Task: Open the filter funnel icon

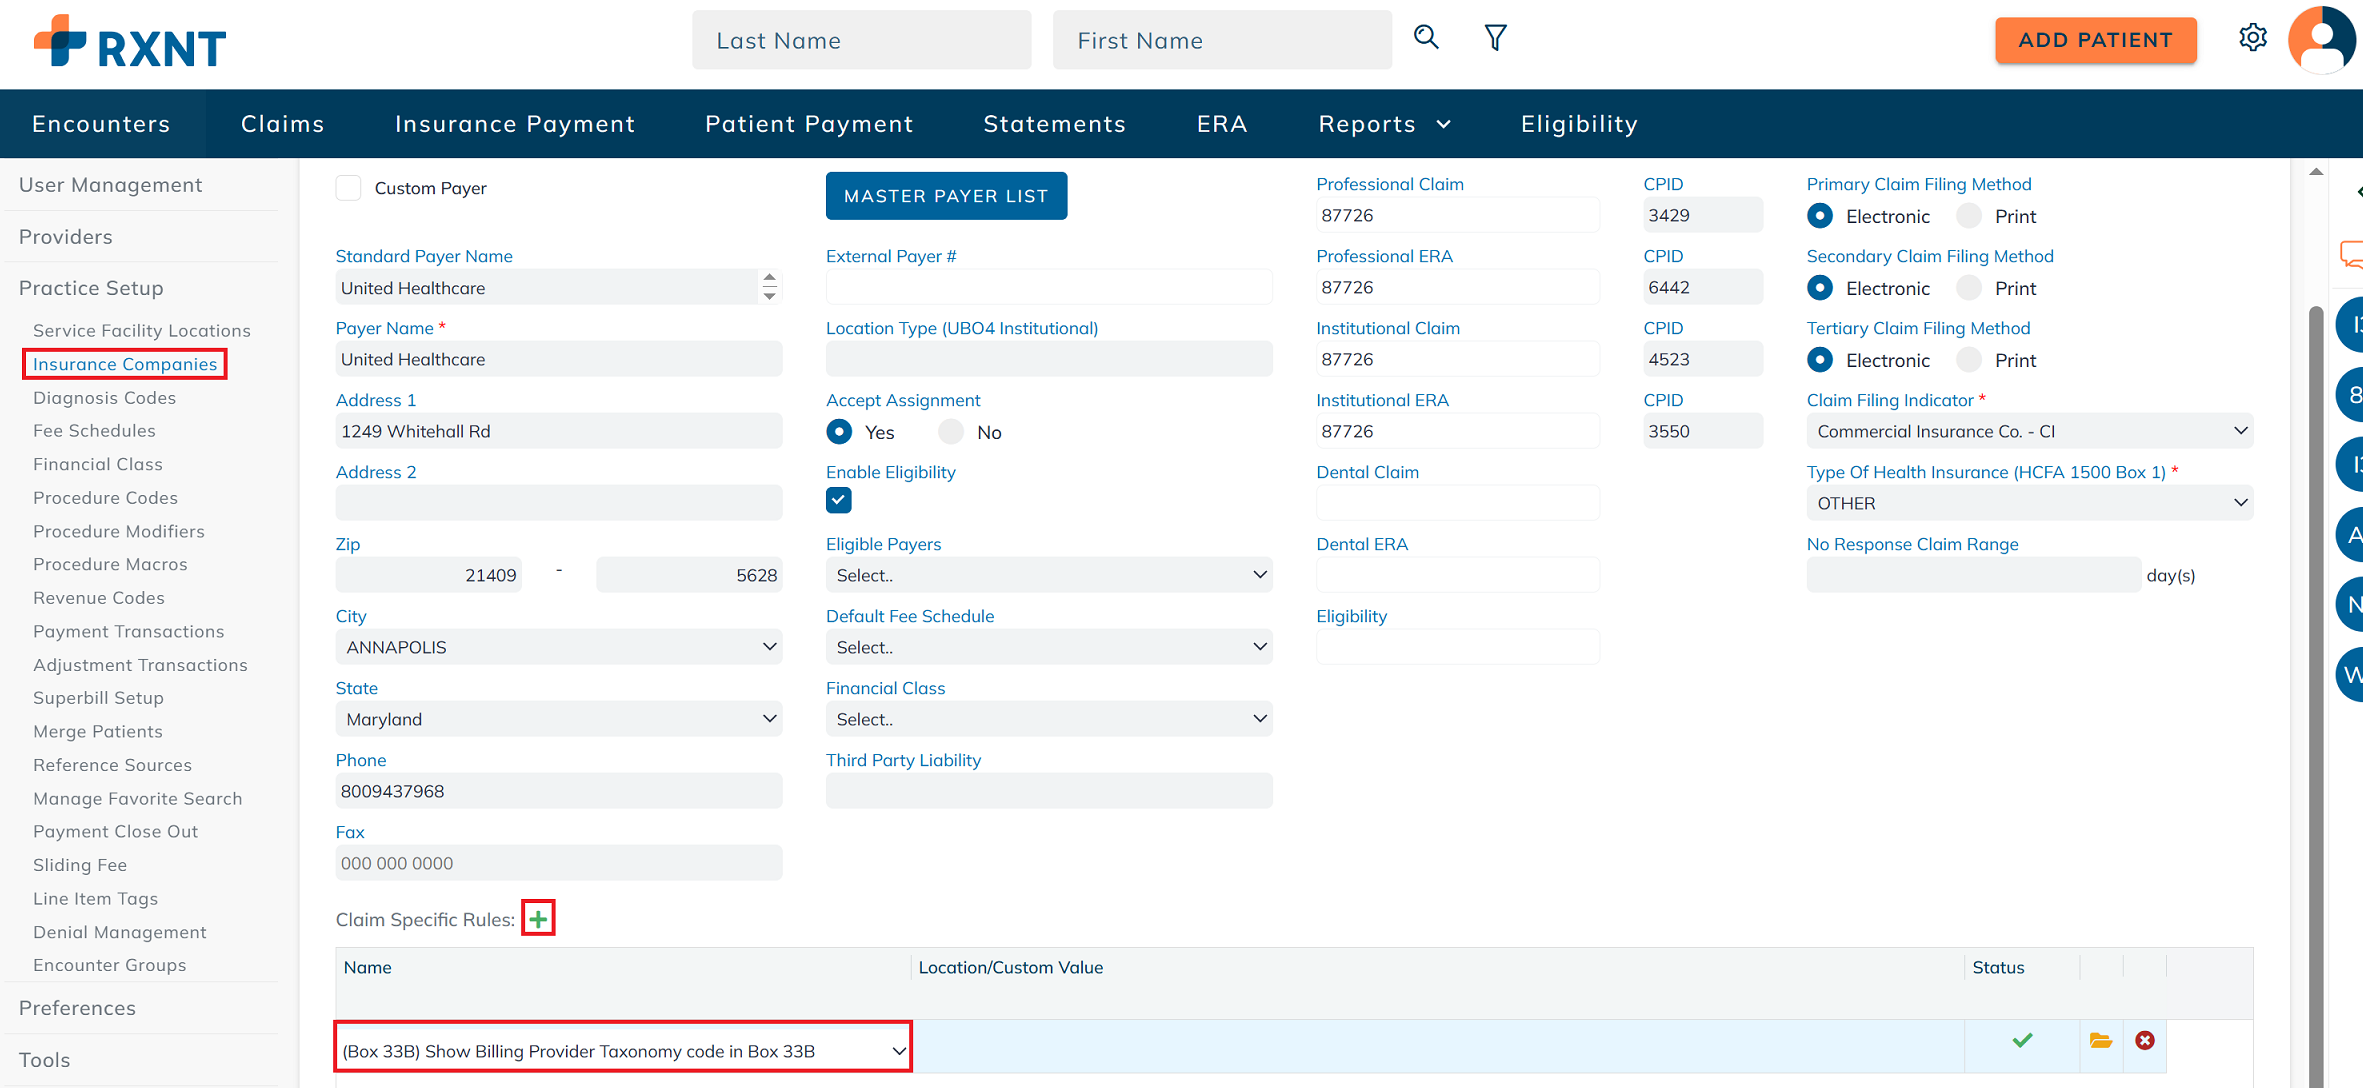Action: tap(1495, 38)
